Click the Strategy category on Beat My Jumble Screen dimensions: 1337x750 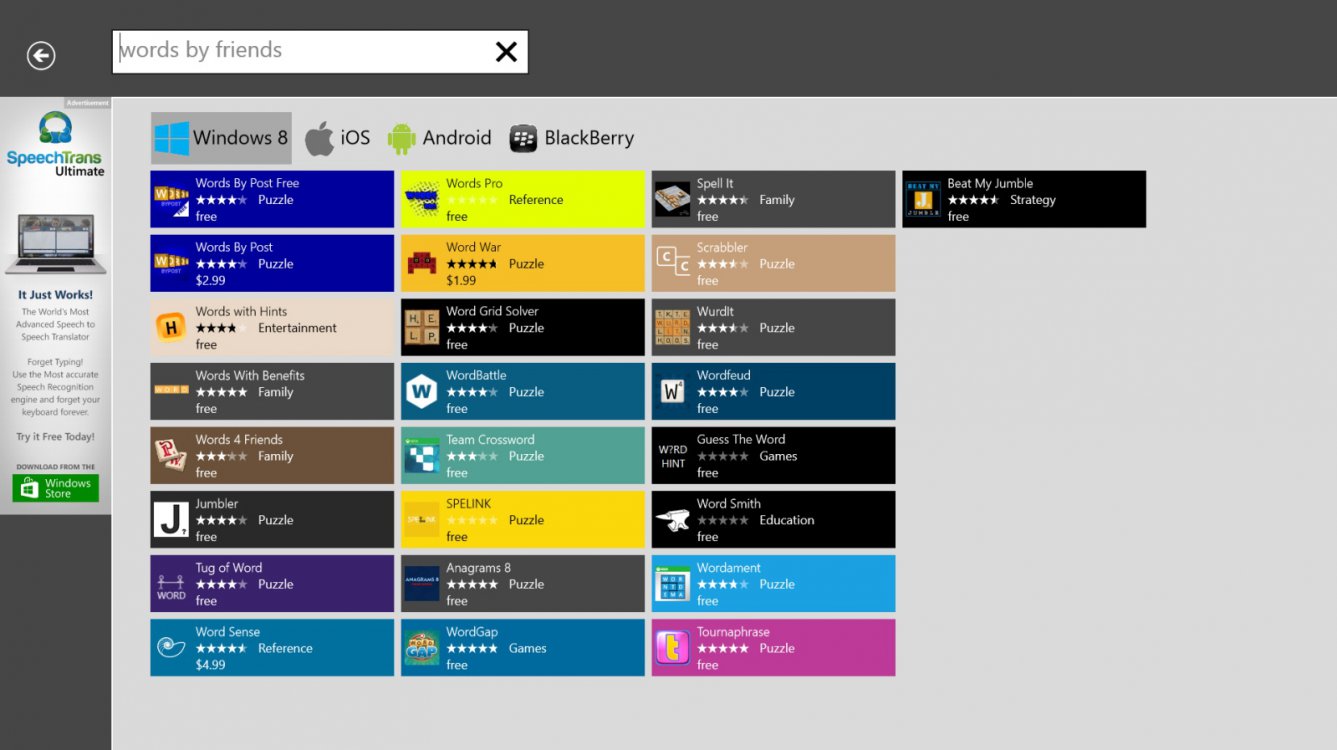point(1032,200)
